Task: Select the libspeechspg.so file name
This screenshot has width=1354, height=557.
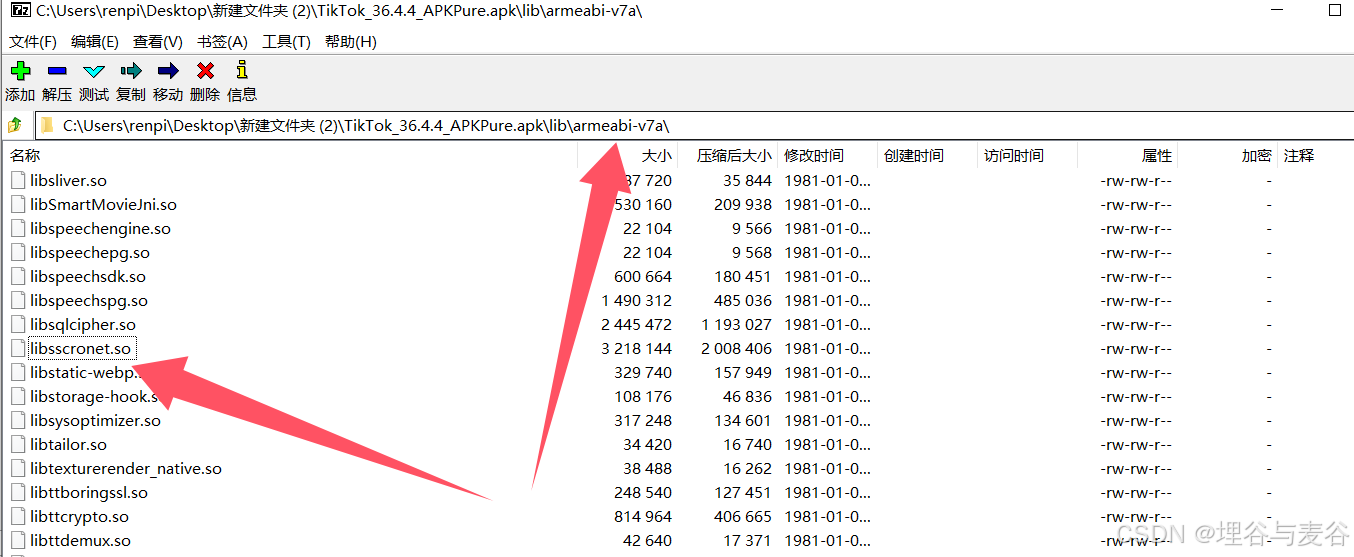Action: [x=89, y=301]
